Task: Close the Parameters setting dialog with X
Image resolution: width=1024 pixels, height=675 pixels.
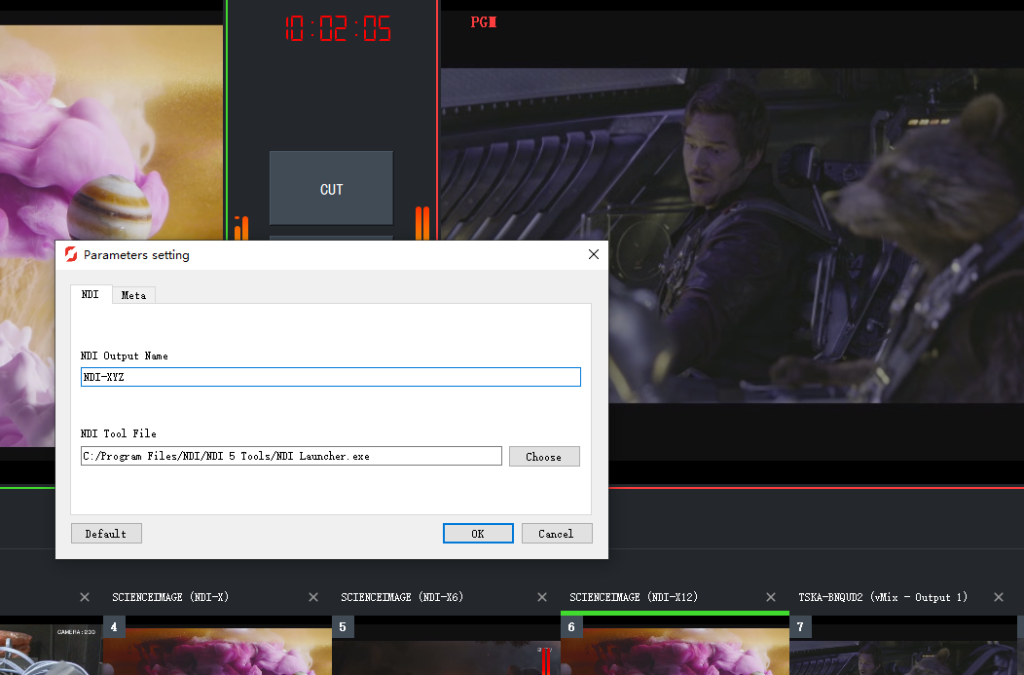Action: 594,254
